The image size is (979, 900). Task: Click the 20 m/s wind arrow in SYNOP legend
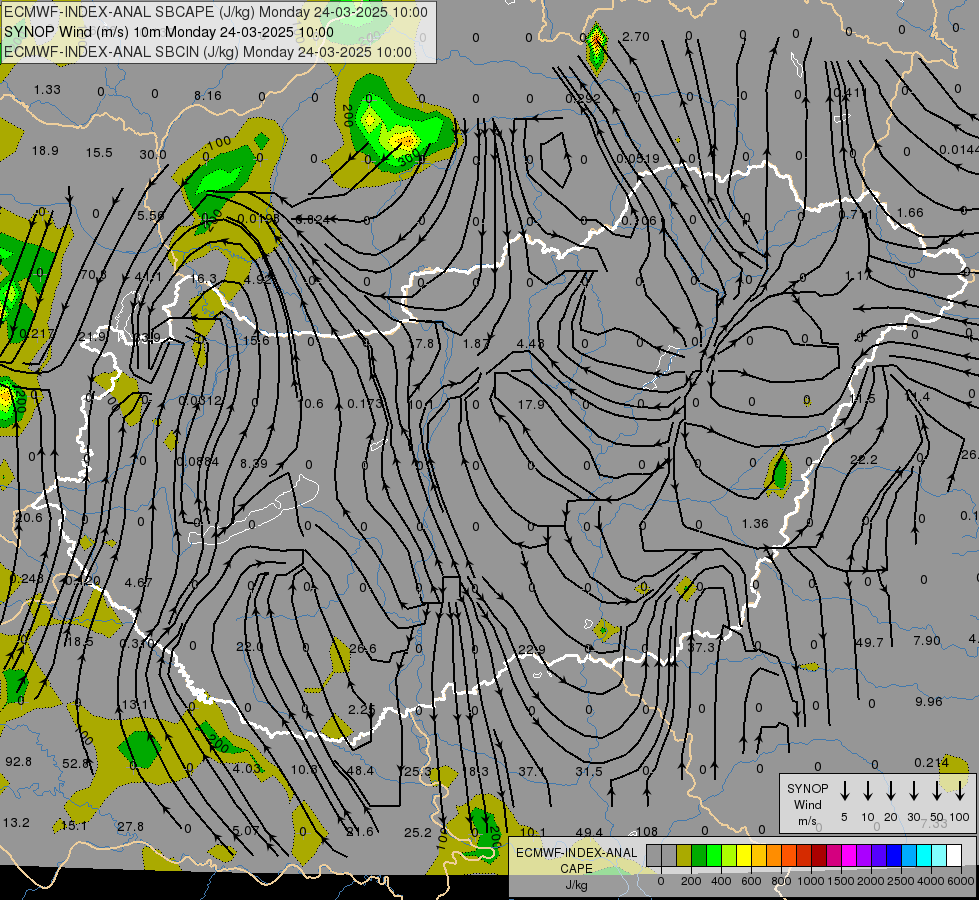pos(891,790)
